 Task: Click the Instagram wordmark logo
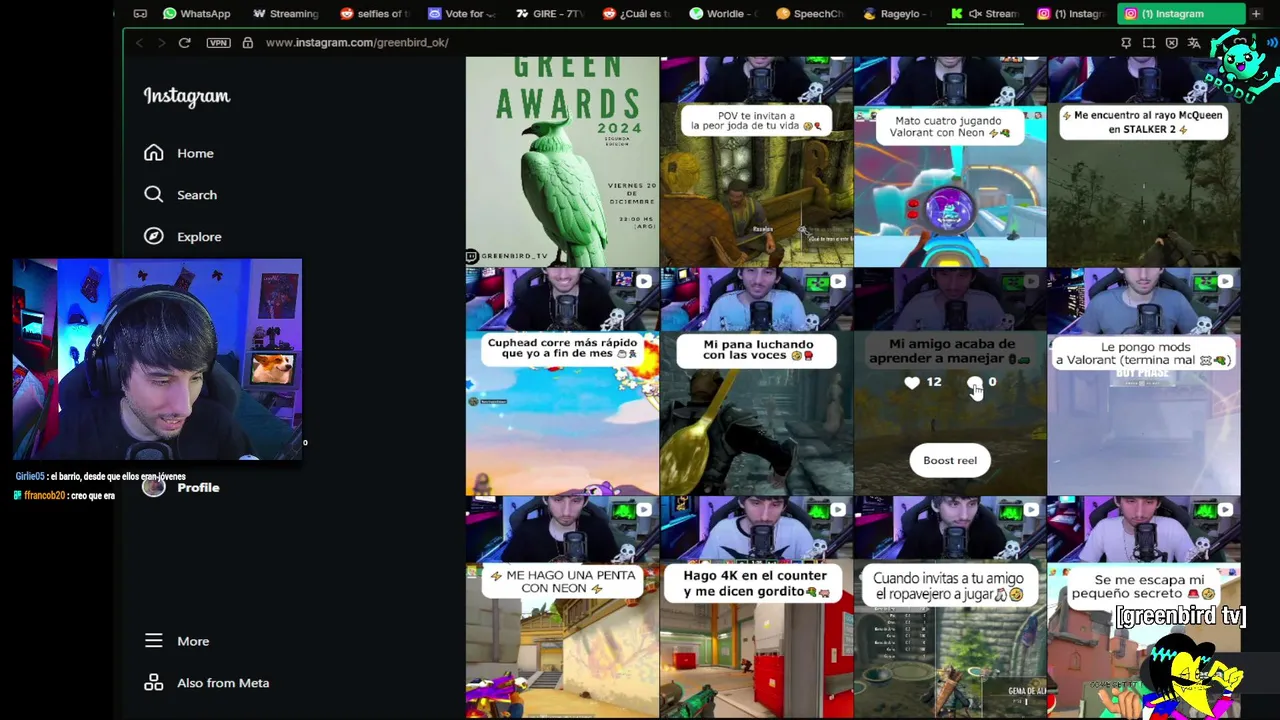[187, 96]
